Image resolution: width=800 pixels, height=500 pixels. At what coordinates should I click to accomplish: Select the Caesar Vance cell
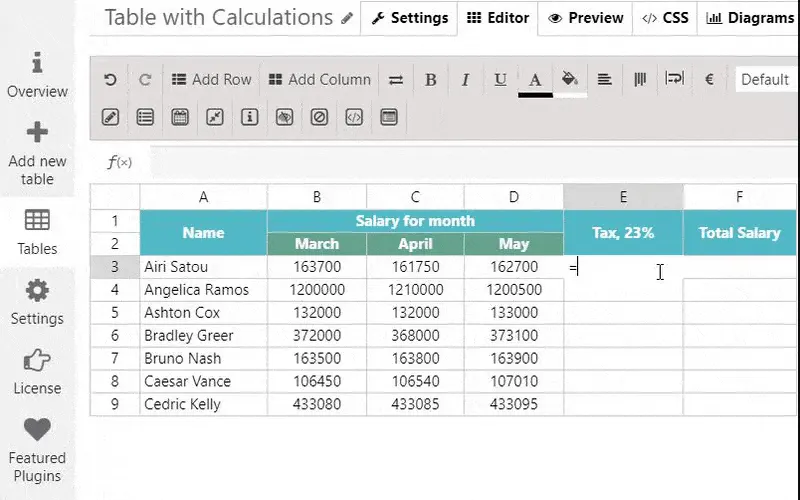click(204, 381)
